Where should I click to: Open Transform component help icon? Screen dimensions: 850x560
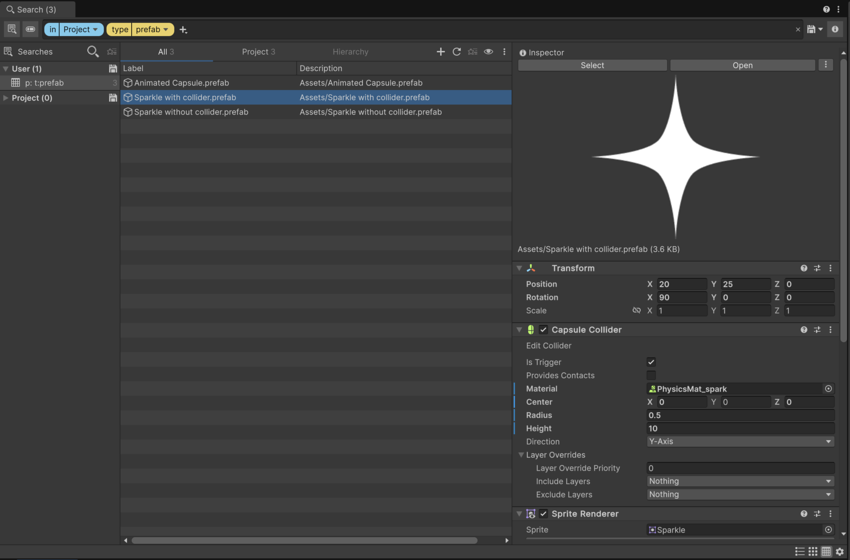(x=804, y=268)
